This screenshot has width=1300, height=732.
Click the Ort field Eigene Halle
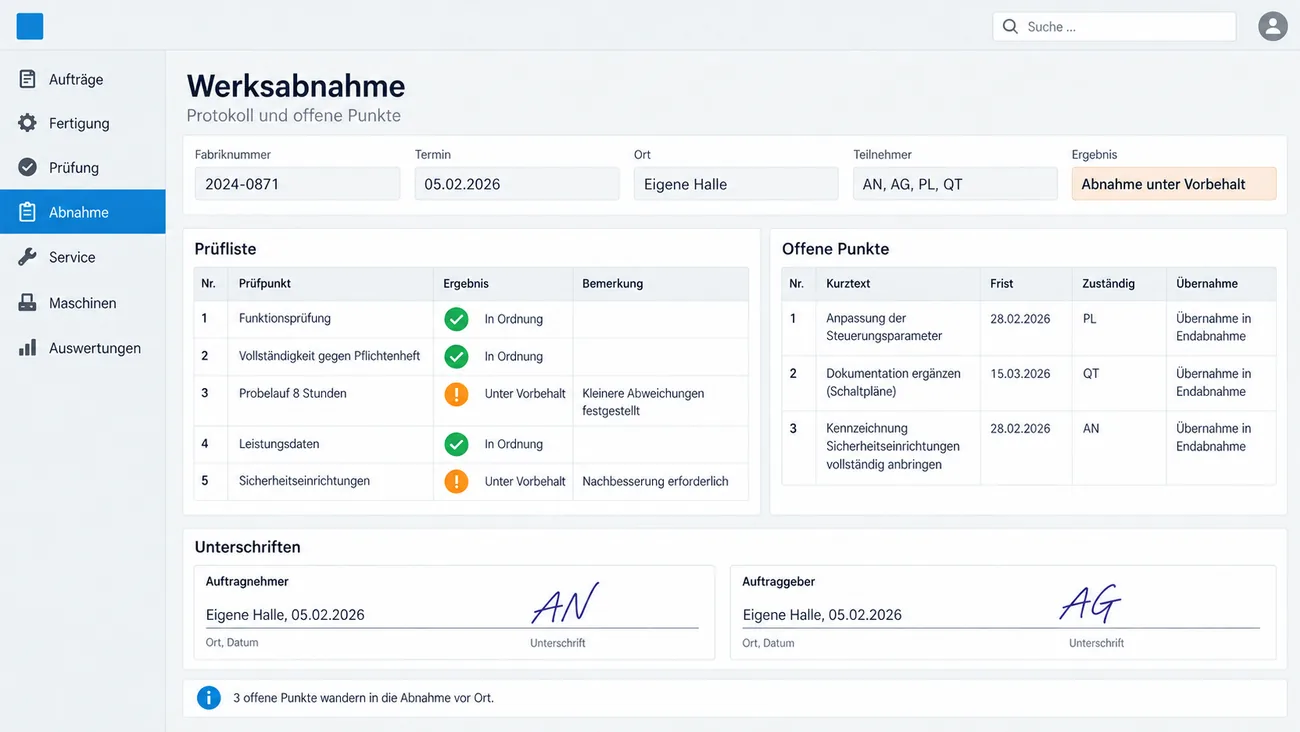click(736, 184)
